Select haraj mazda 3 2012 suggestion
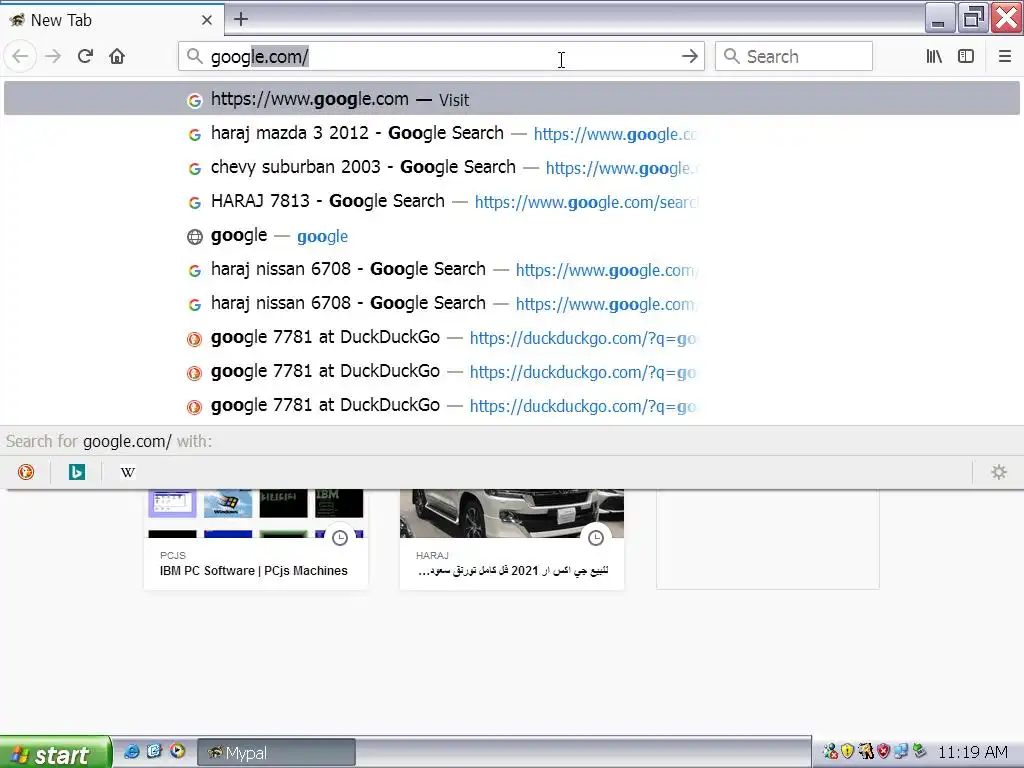The image size is (1024, 768). tap(512, 133)
